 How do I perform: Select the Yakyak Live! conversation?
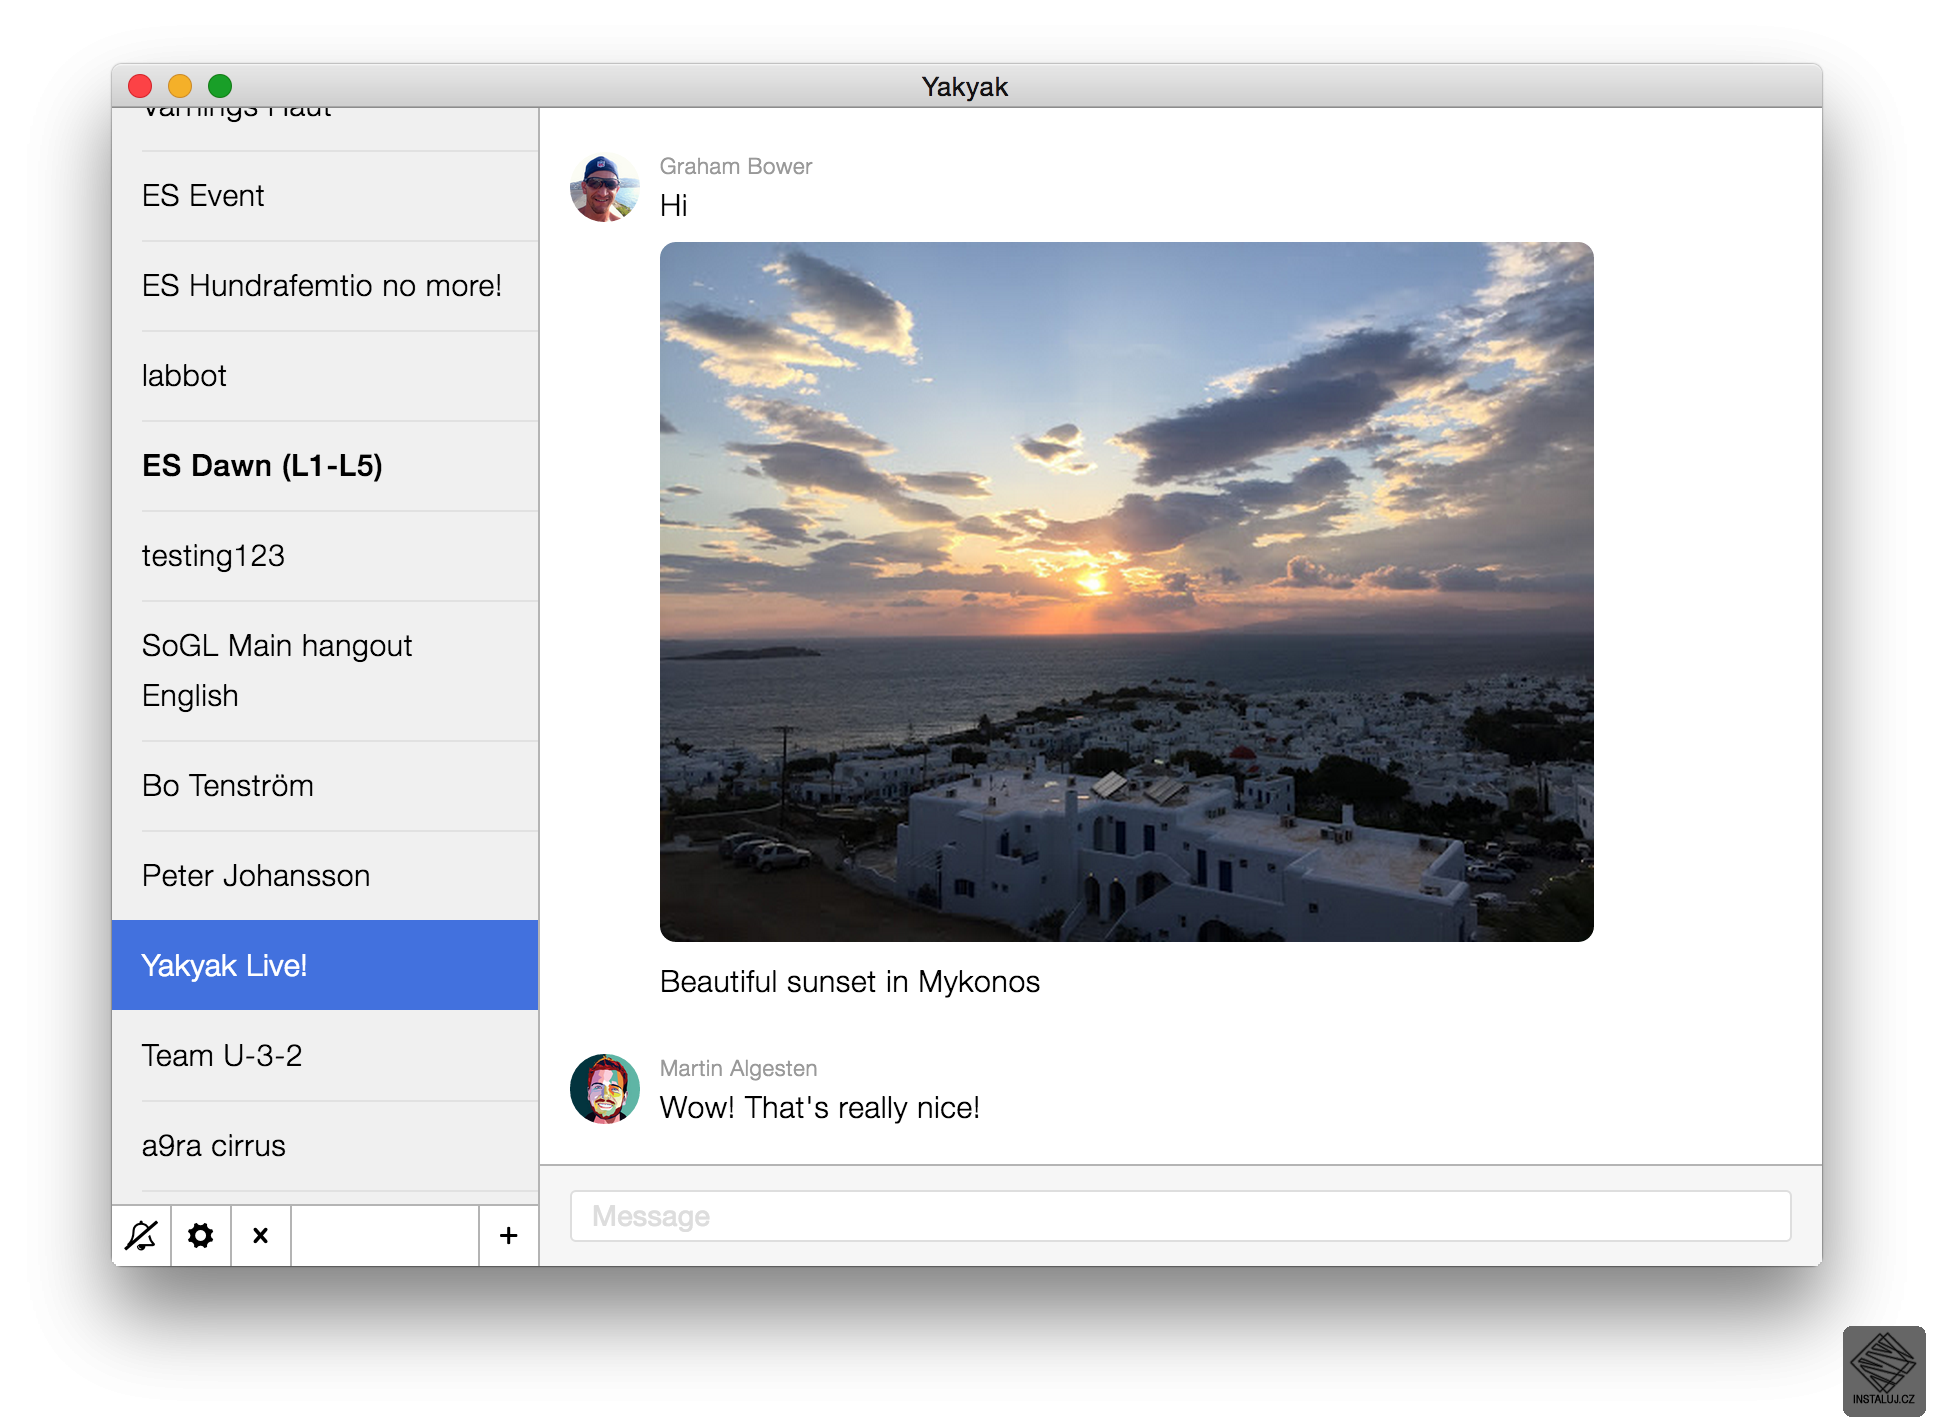coord(325,965)
